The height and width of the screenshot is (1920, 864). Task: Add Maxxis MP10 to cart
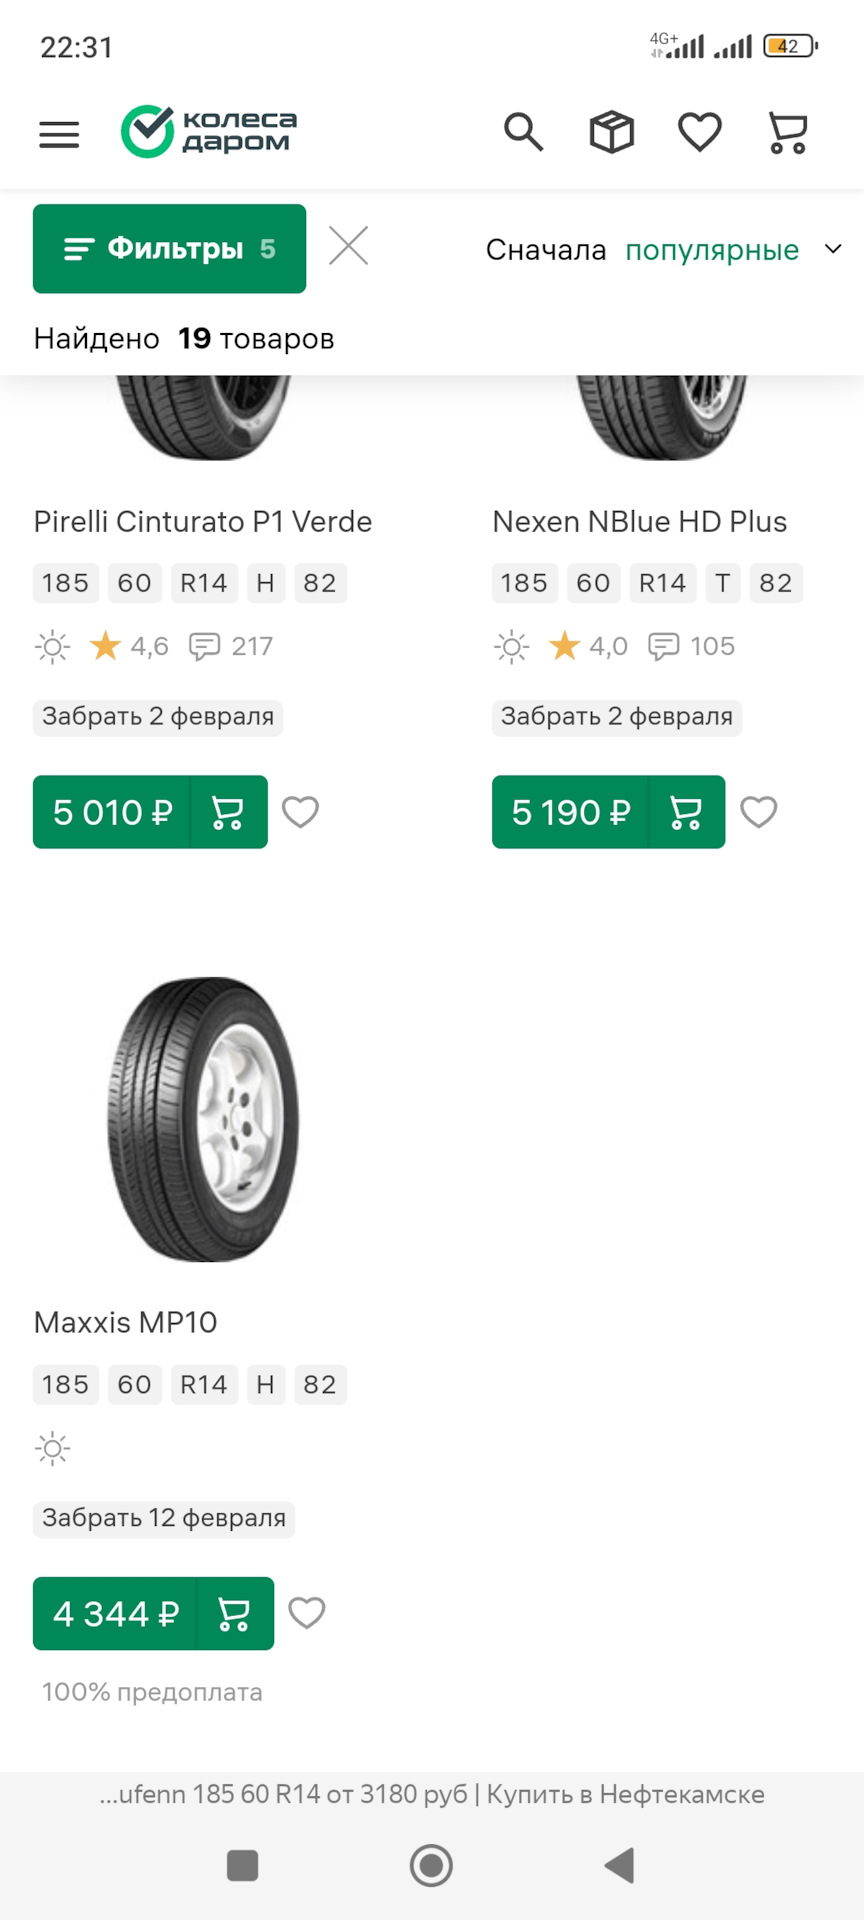234,1614
